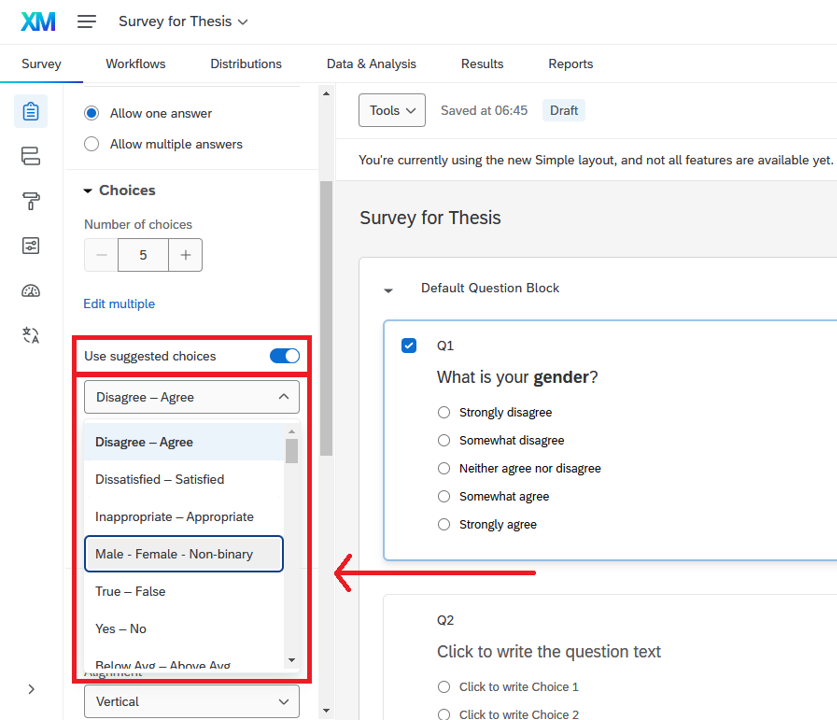The height and width of the screenshot is (720, 837).
Task: Click the suggested choices list scrollbar thumb
Action: pos(292,452)
